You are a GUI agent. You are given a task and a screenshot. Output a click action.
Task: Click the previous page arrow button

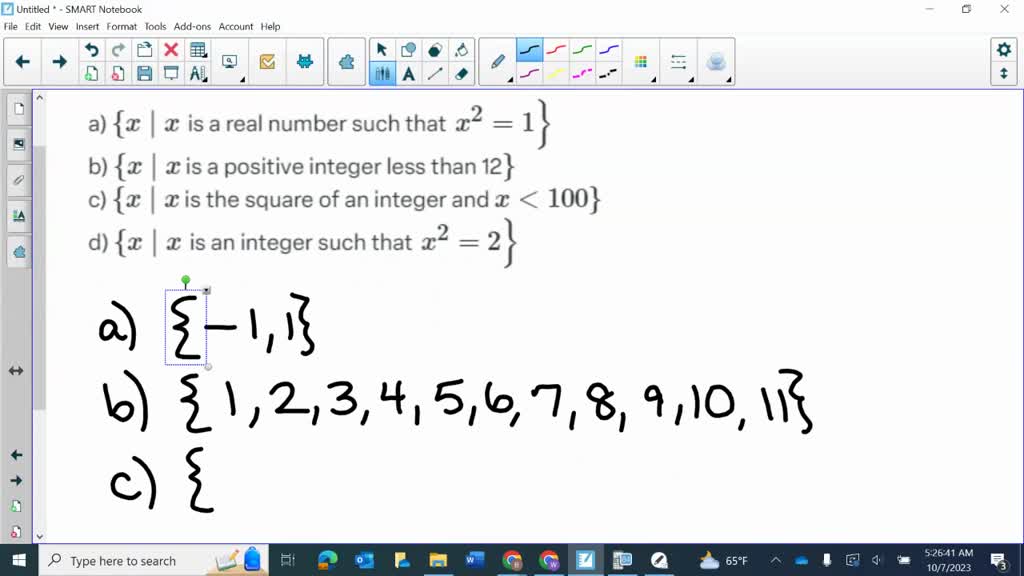(22, 61)
